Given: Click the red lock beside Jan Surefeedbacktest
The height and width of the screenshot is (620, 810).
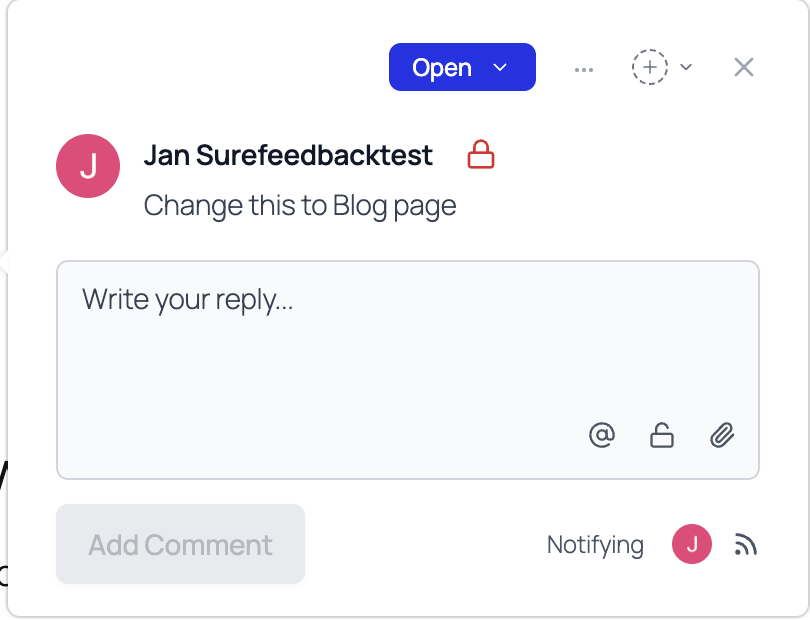Looking at the screenshot, I should [481, 154].
